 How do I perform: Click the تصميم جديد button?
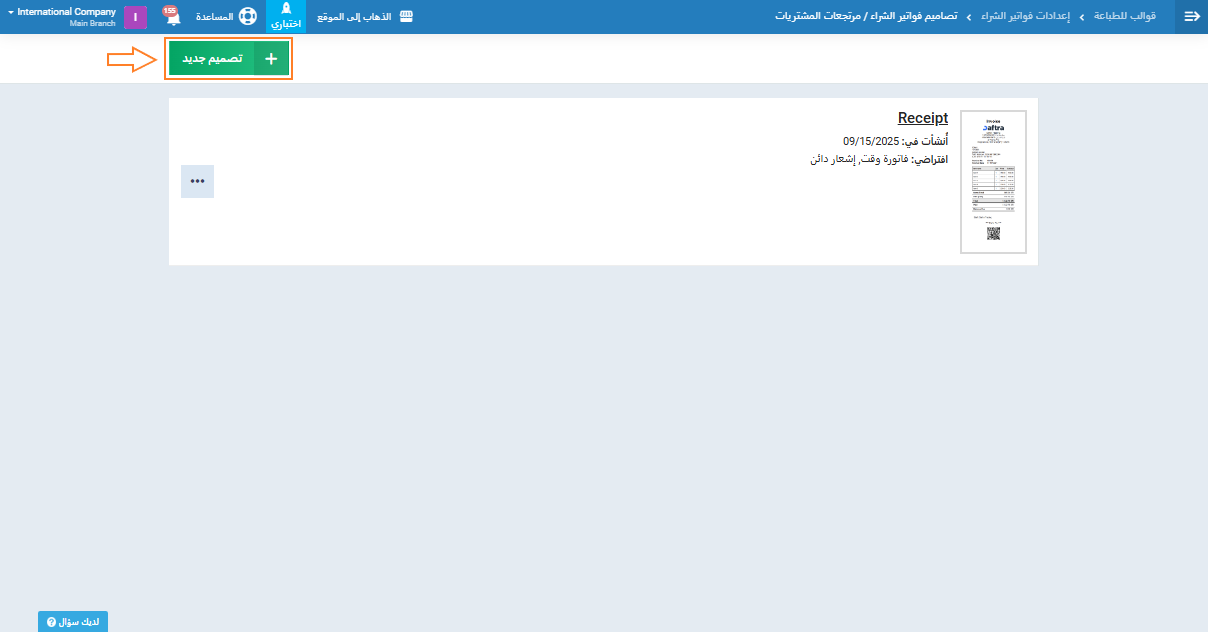tap(229, 60)
